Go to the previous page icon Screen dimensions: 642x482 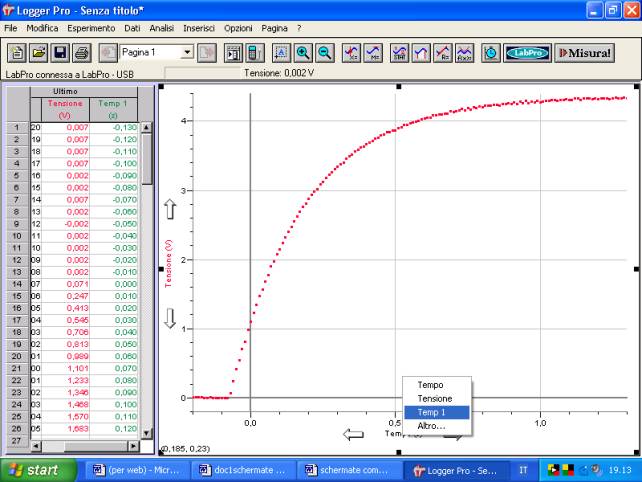[108, 53]
